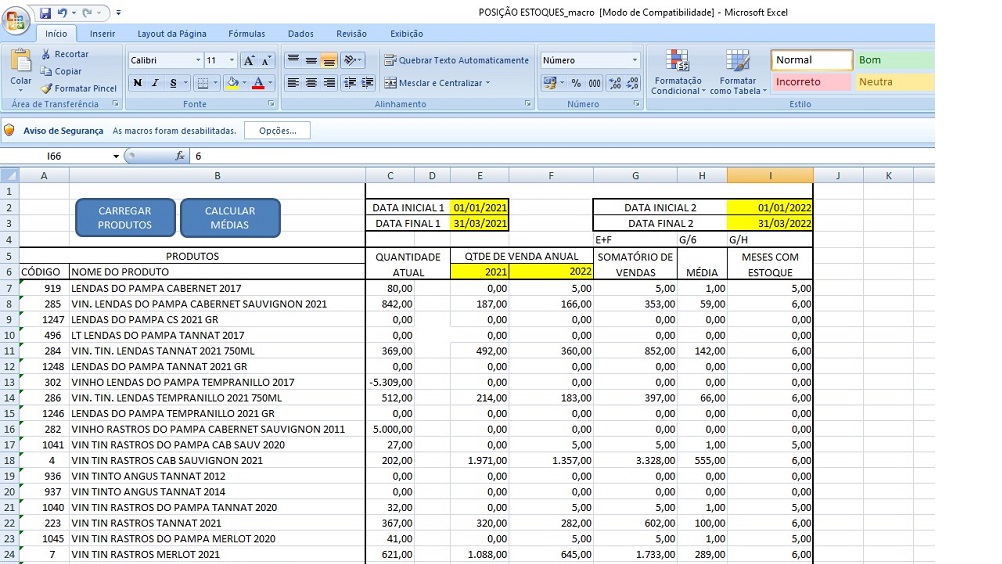
Task: Apply the Incorreto cell style swatch
Action: click(x=812, y=82)
